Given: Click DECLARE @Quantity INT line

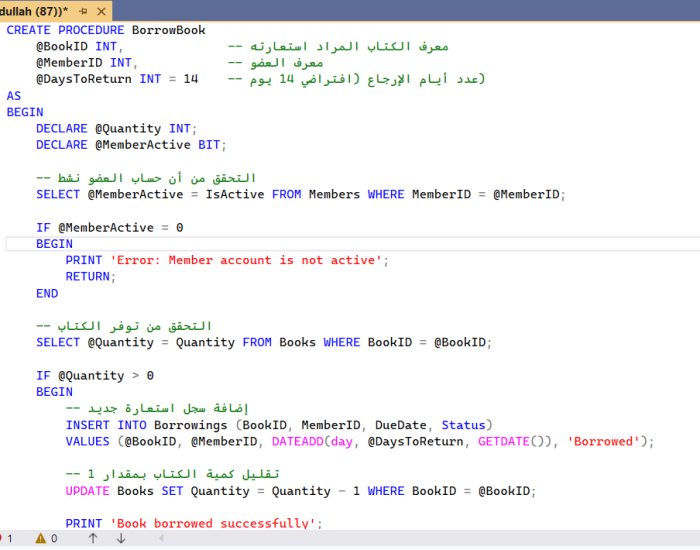Looking at the screenshot, I should (x=117, y=128).
